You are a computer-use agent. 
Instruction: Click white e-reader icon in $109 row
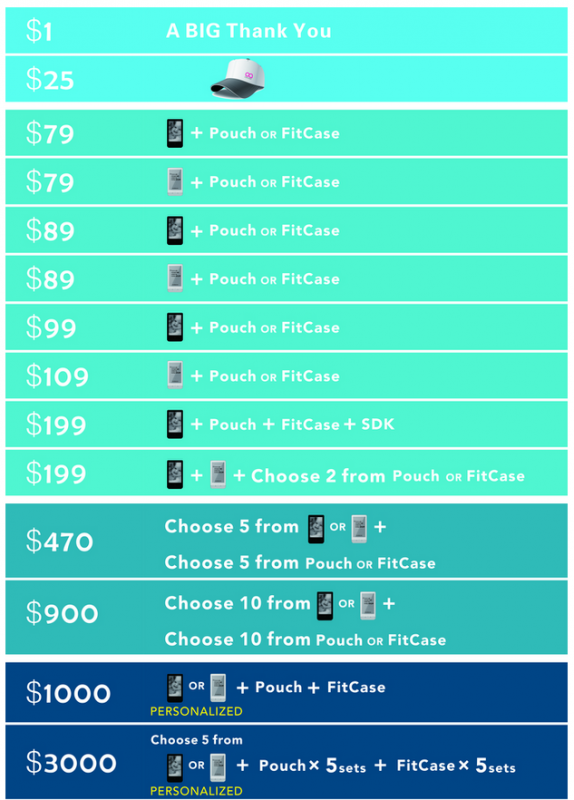tap(175, 376)
